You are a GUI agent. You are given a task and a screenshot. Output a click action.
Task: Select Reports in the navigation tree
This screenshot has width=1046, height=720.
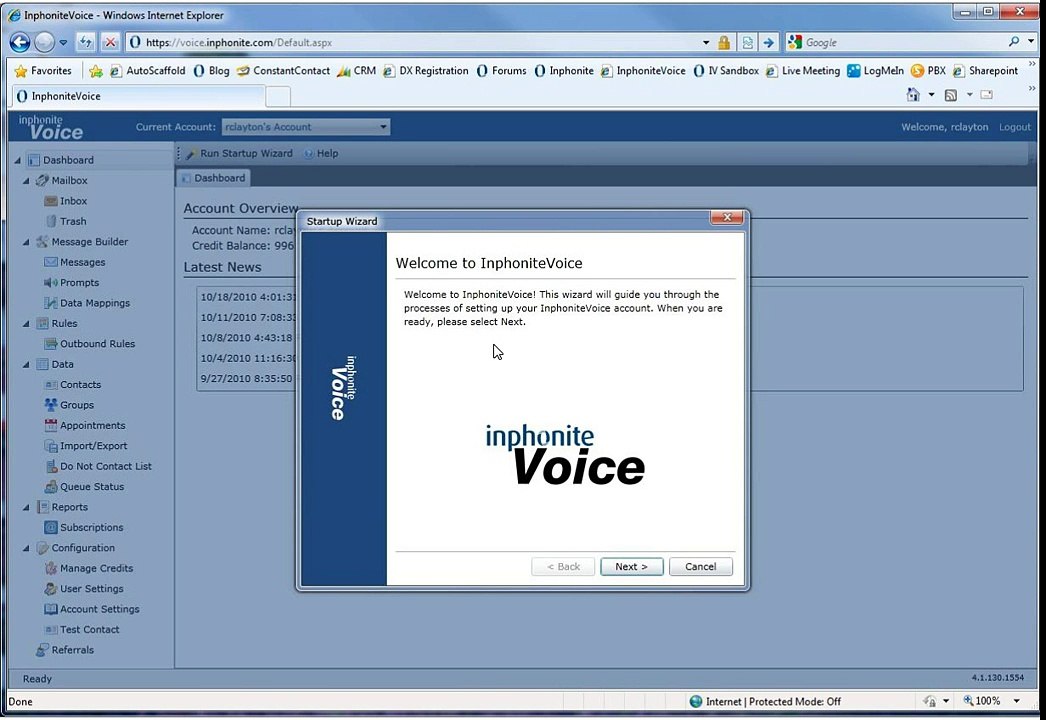[x=69, y=507]
